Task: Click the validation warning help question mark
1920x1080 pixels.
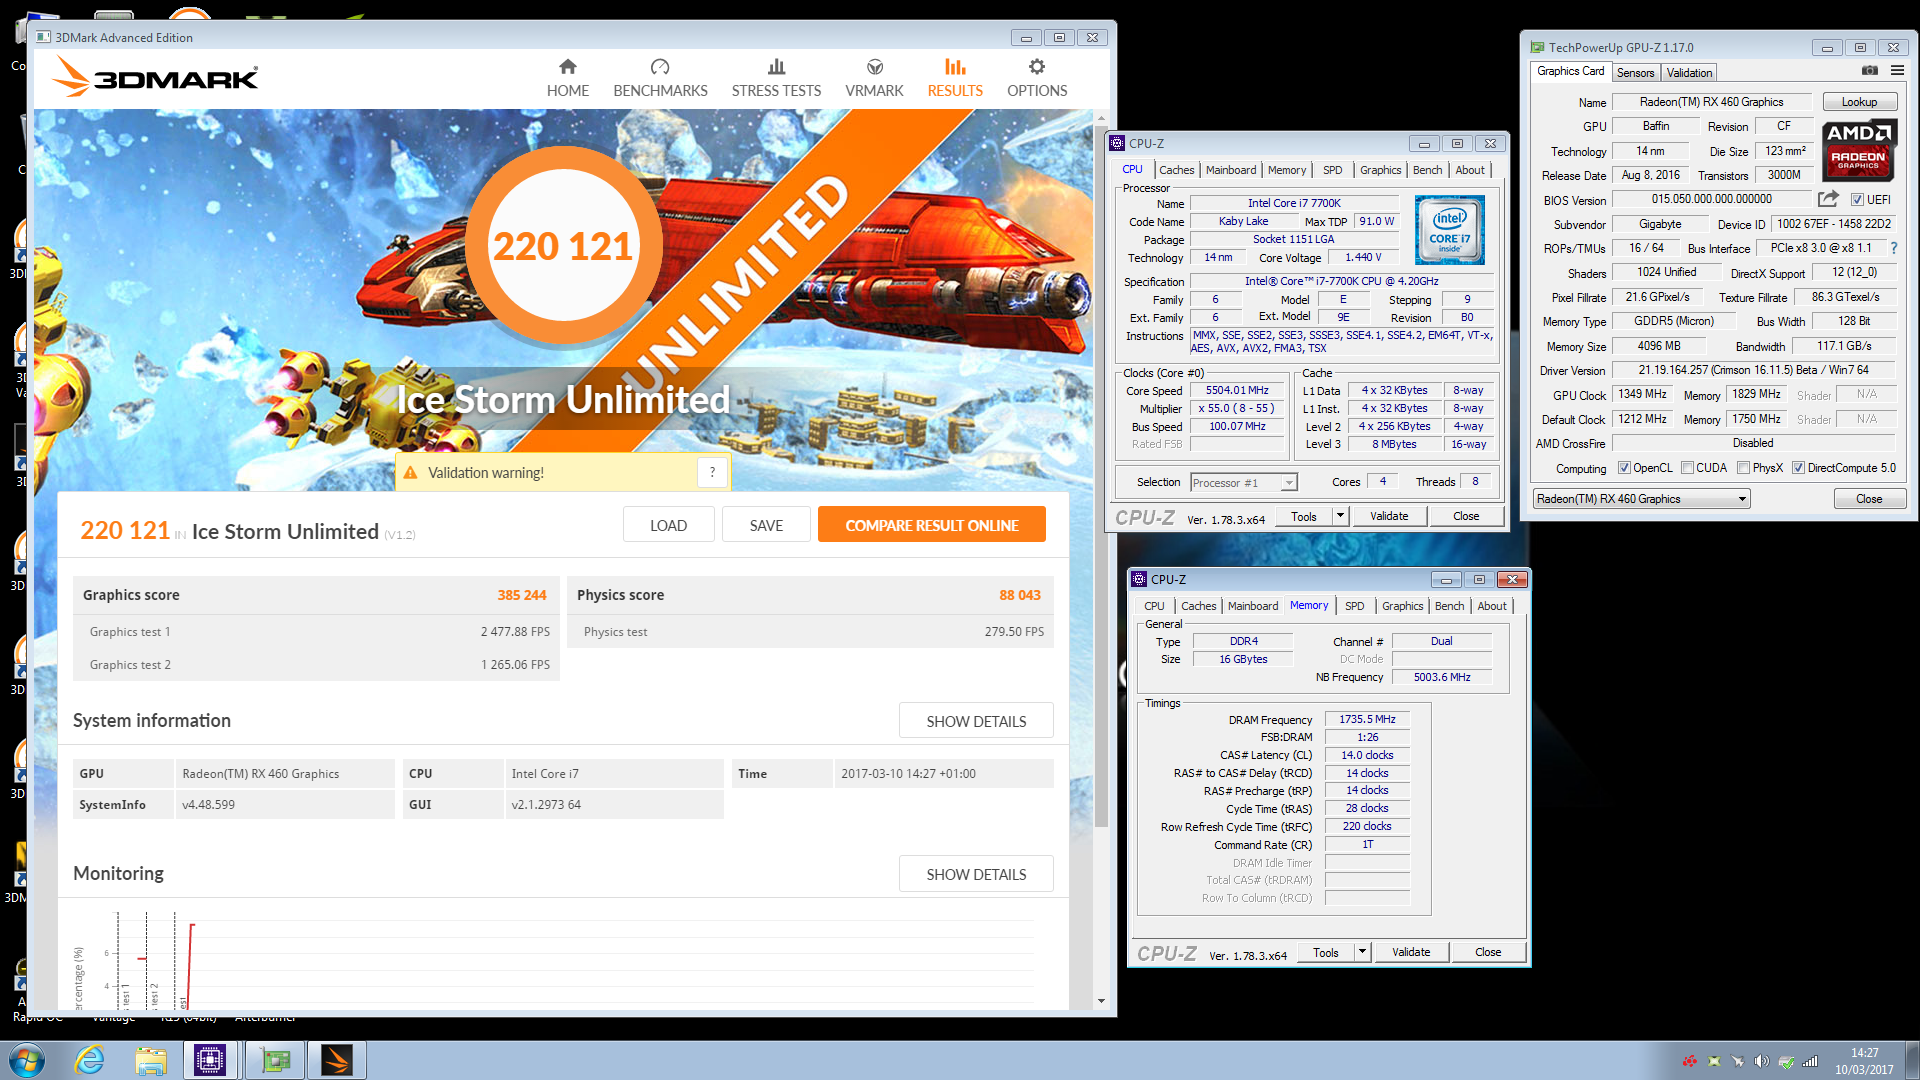Action: [712, 472]
